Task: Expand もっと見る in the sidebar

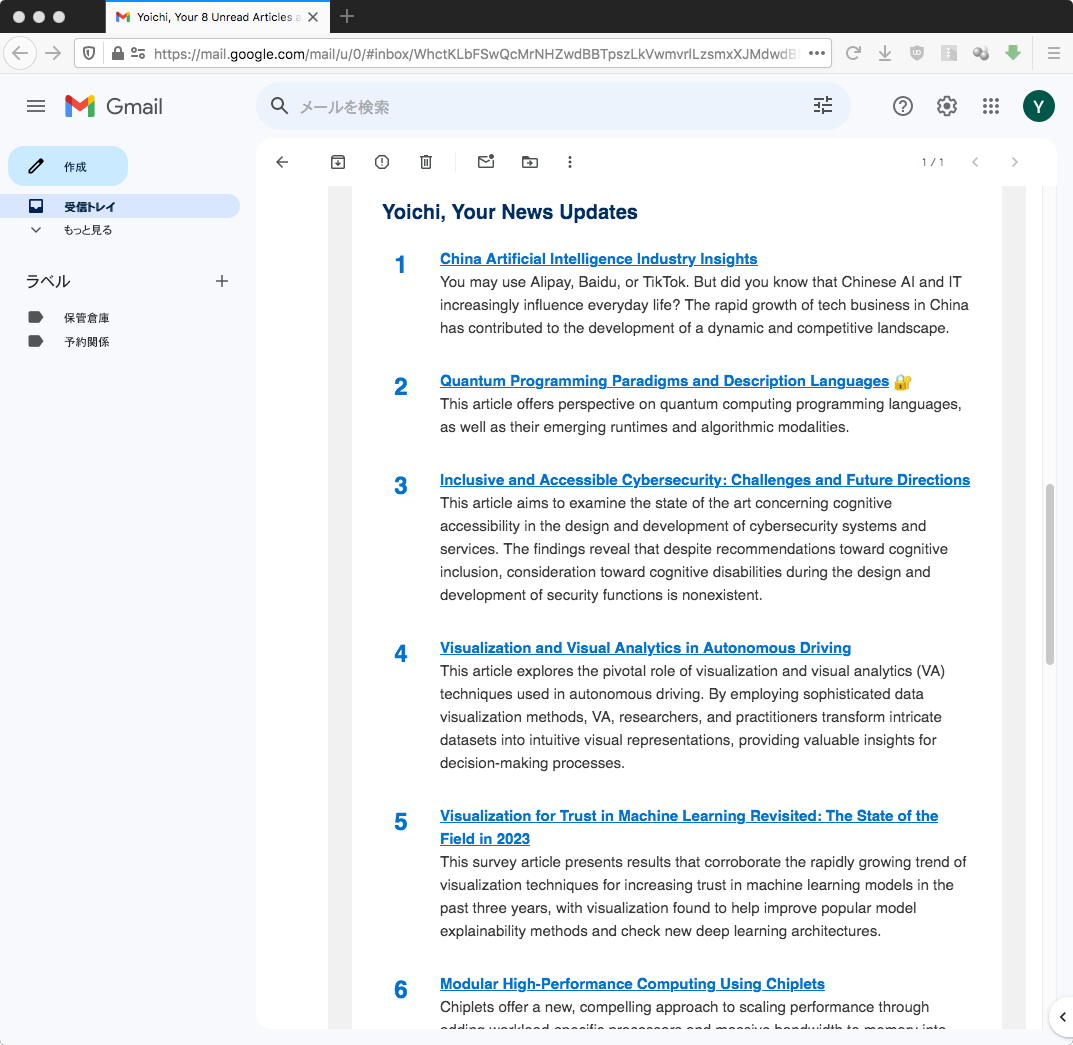Action: coord(87,230)
